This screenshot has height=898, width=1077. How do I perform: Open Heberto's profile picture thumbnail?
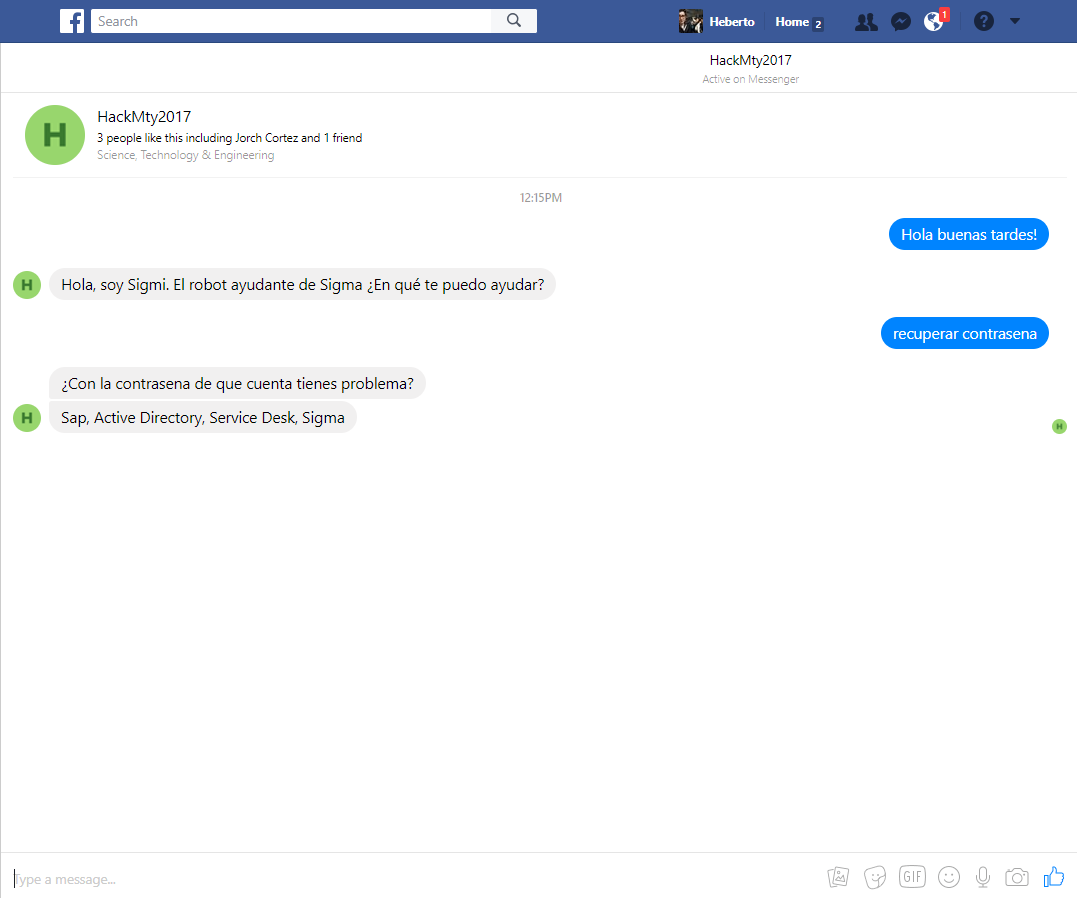(x=690, y=21)
